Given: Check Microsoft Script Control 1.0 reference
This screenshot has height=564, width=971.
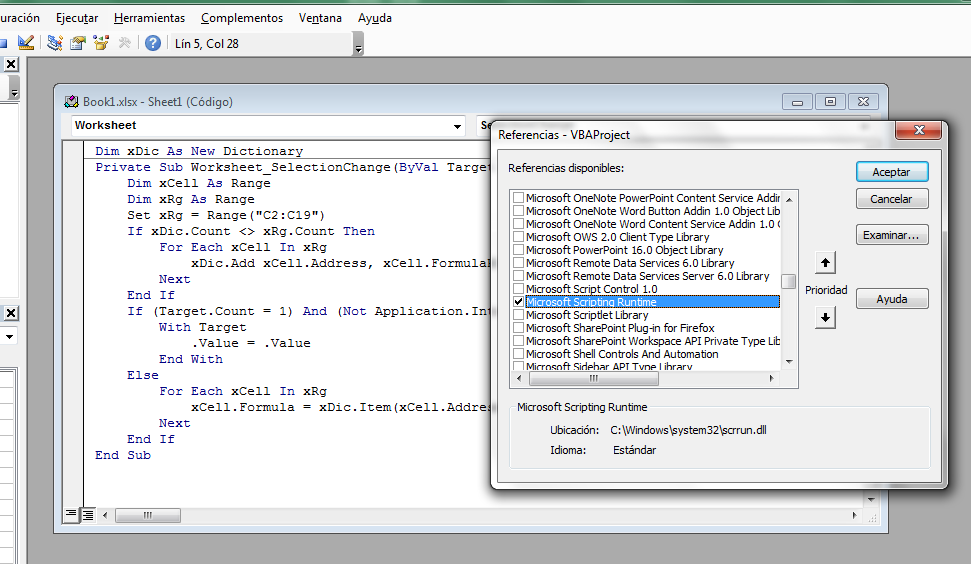Looking at the screenshot, I should pyautogui.click(x=518, y=289).
